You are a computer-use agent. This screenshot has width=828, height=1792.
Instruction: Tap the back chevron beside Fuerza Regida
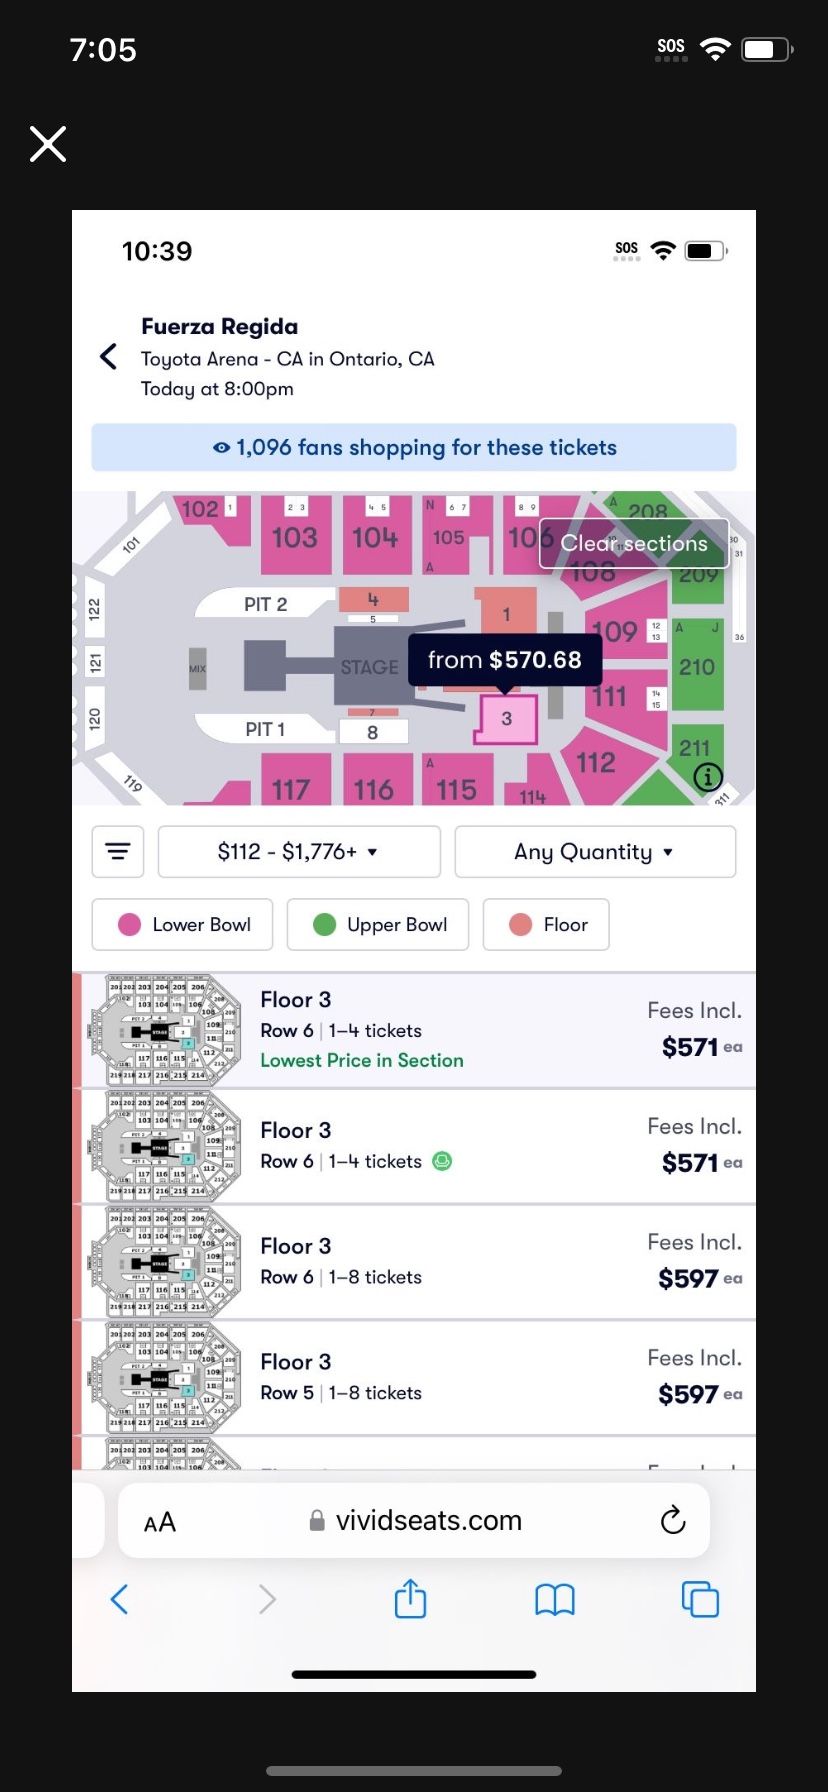[x=109, y=357]
